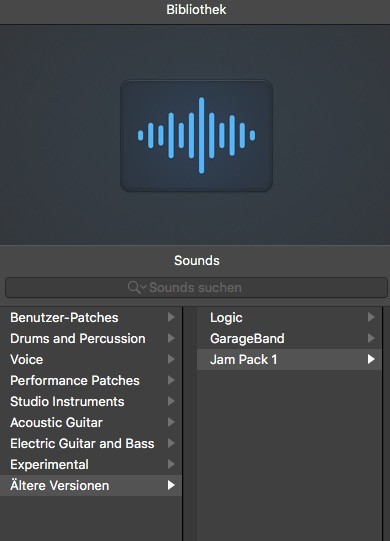Choose the Studio Instruments category
The width and height of the screenshot is (390, 541).
91,402
